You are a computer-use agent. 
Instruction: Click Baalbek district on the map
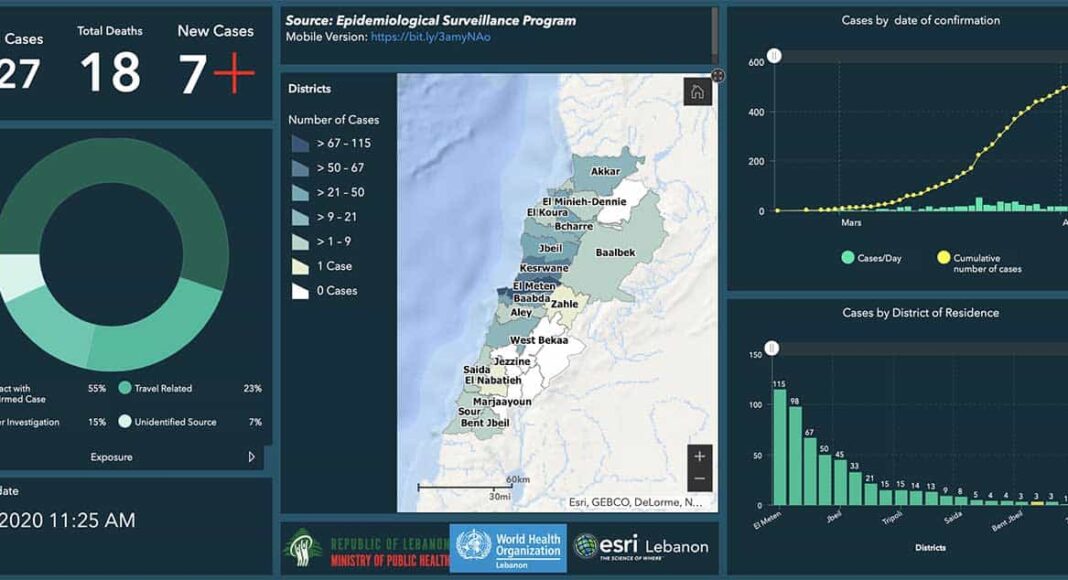pyautogui.click(x=616, y=253)
